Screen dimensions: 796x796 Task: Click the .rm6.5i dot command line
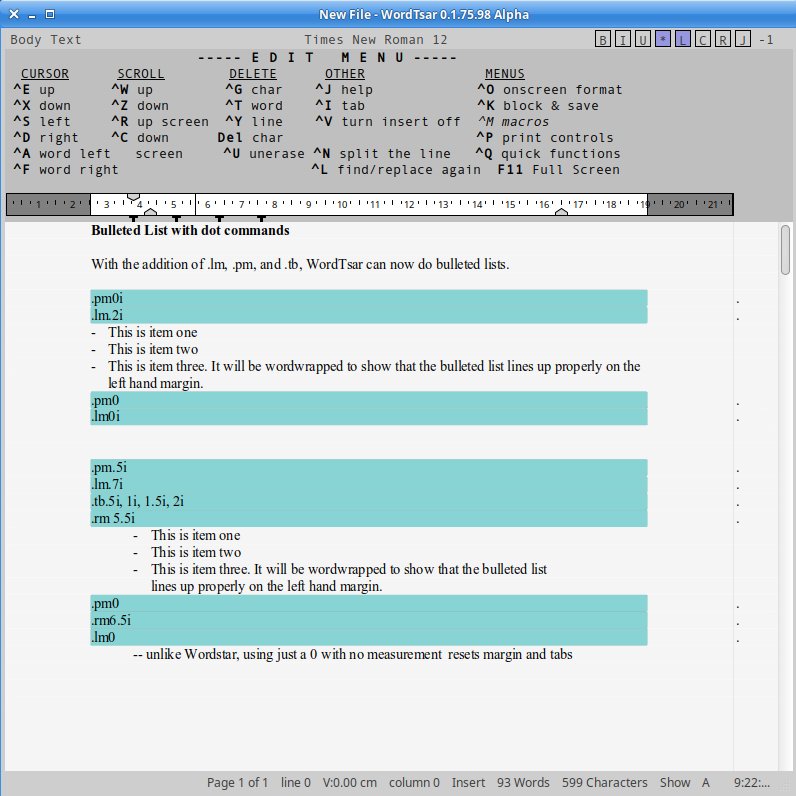tap(369, 620)
